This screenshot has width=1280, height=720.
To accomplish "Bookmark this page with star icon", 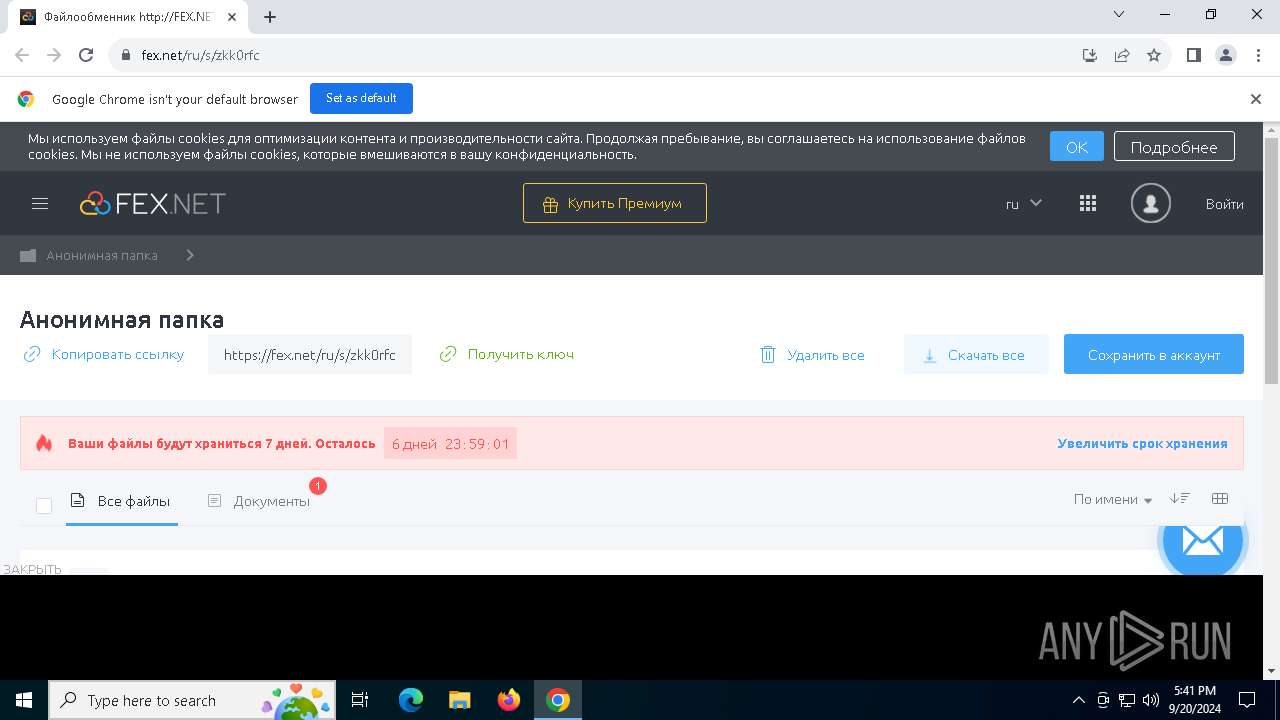I will (x=1154, y=55).
